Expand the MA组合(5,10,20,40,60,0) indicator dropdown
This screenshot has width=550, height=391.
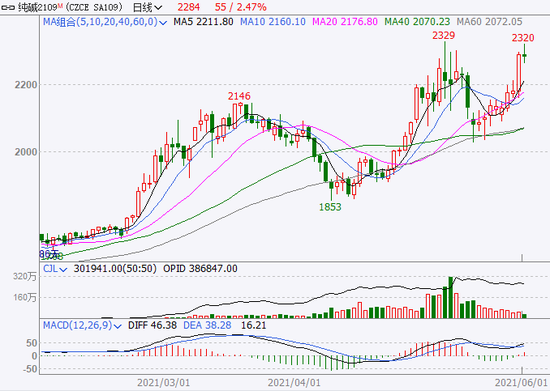105,22
